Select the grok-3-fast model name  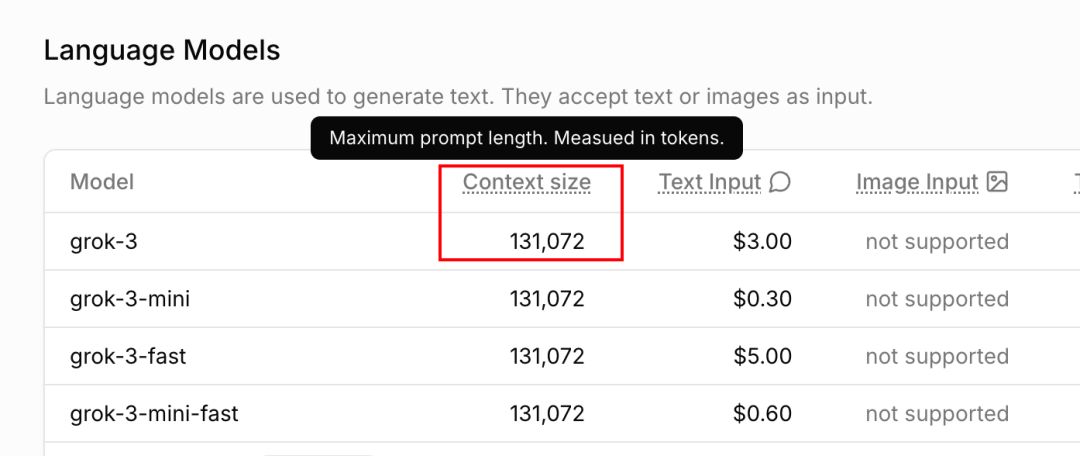coord(128,356)
